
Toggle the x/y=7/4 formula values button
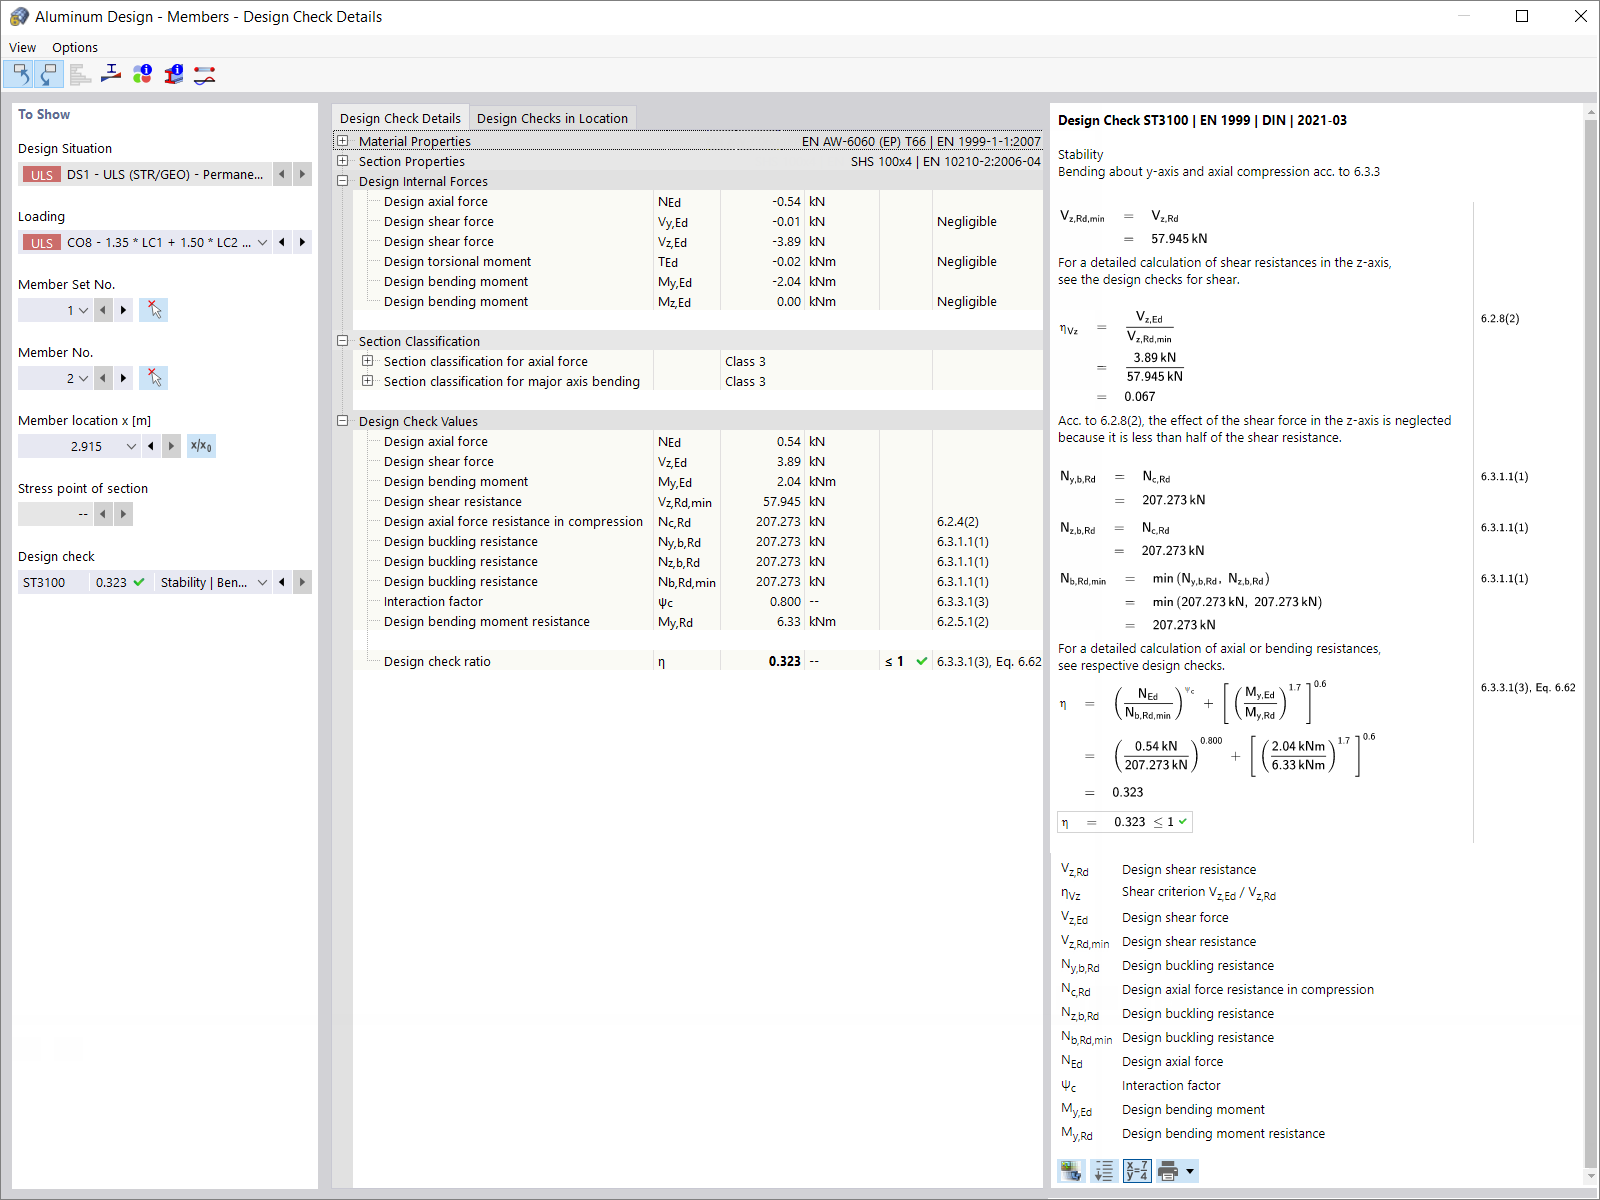(x=1137, y=1171)
